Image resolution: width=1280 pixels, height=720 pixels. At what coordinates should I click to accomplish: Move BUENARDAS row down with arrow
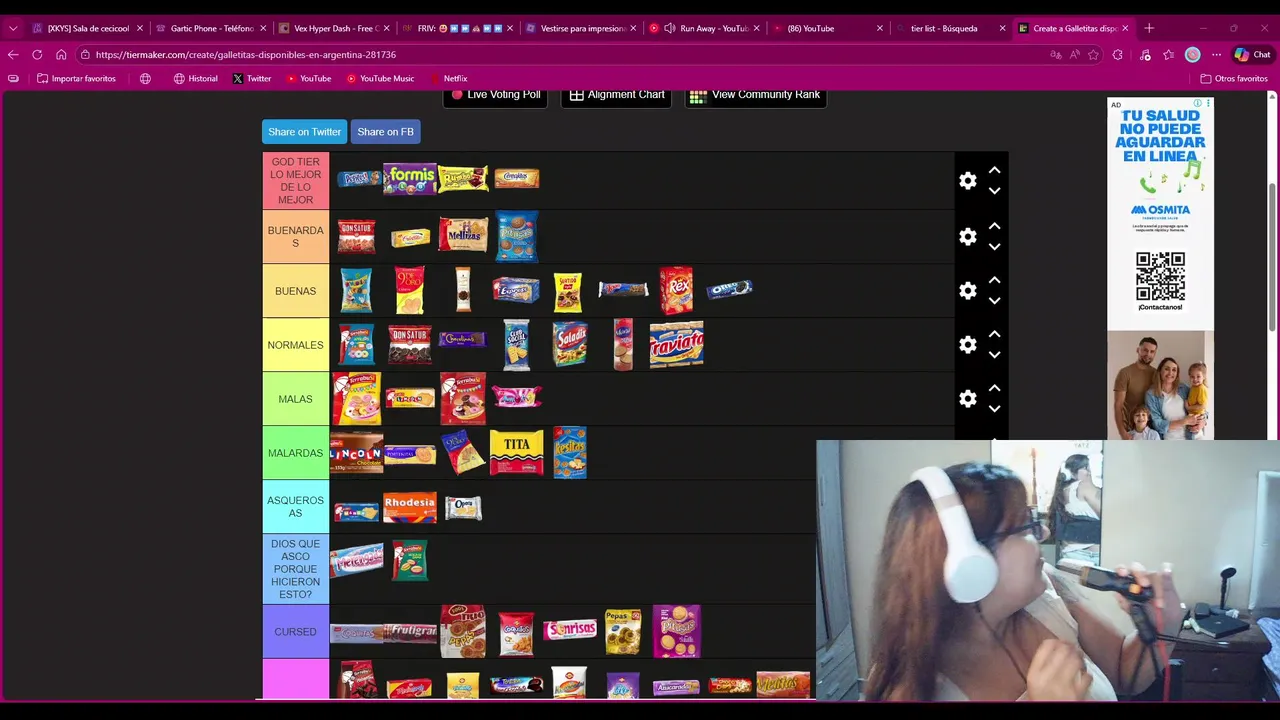[994, 247]
